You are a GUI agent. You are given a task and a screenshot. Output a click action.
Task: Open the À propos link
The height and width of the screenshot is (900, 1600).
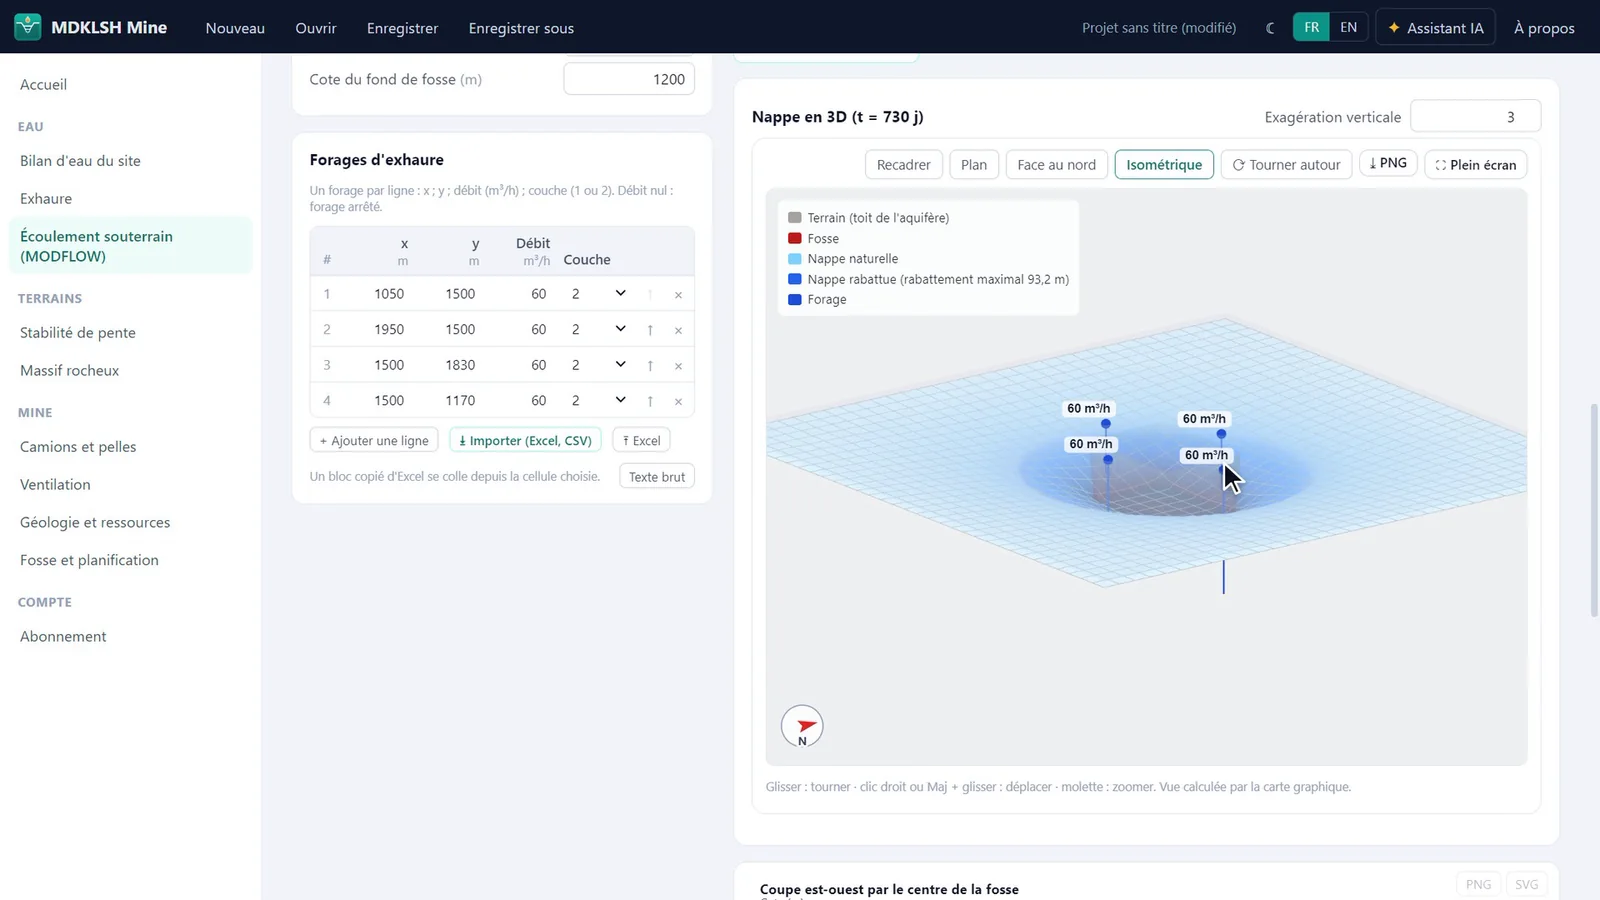tap(1544, 28)
